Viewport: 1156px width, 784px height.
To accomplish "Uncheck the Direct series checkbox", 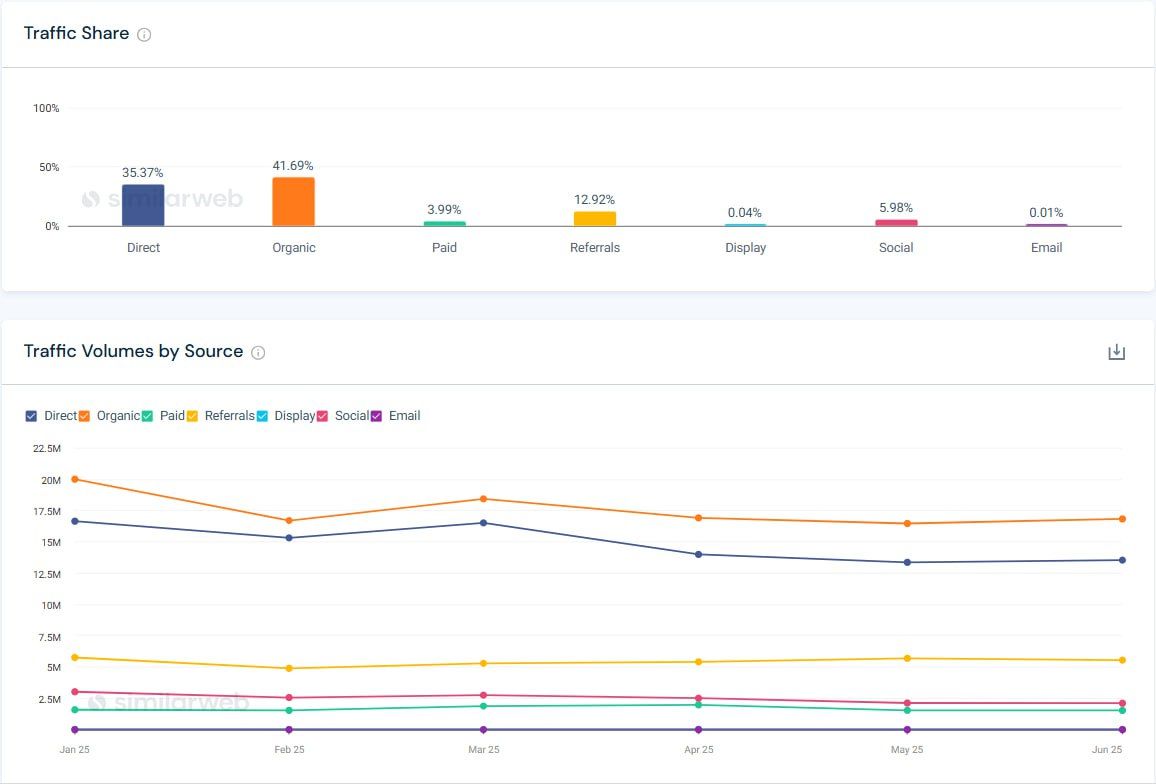I will pyautogui.click(x=31, y=416).
